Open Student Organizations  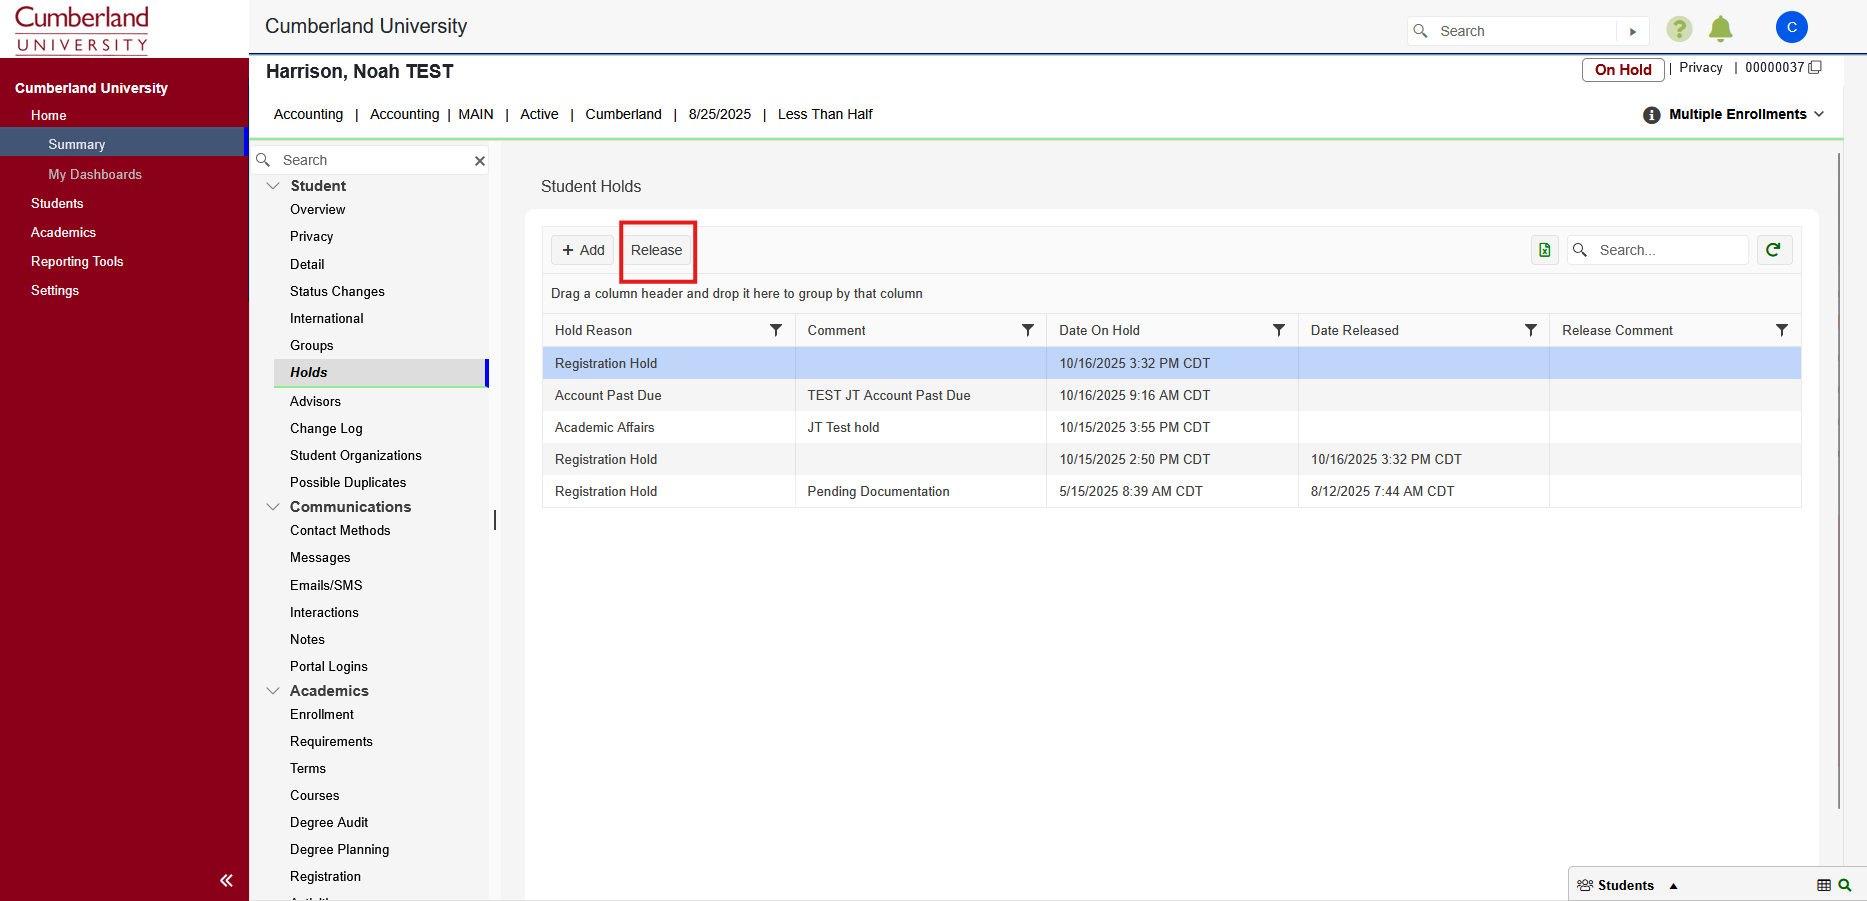356,455
